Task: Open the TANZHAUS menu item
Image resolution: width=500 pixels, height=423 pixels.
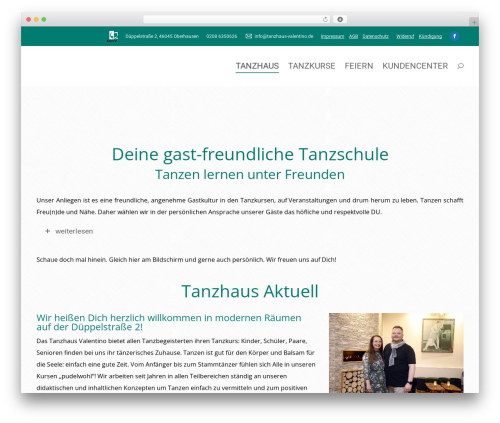Action: coord(257,66)
